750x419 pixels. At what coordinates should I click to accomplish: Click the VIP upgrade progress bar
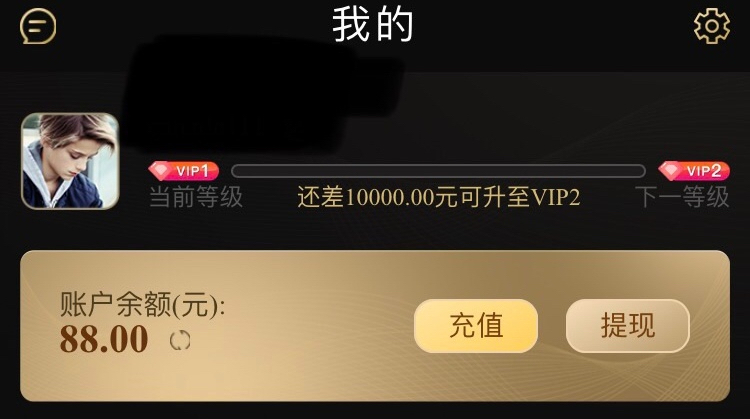pyautogui.click(x=438, y=171)
